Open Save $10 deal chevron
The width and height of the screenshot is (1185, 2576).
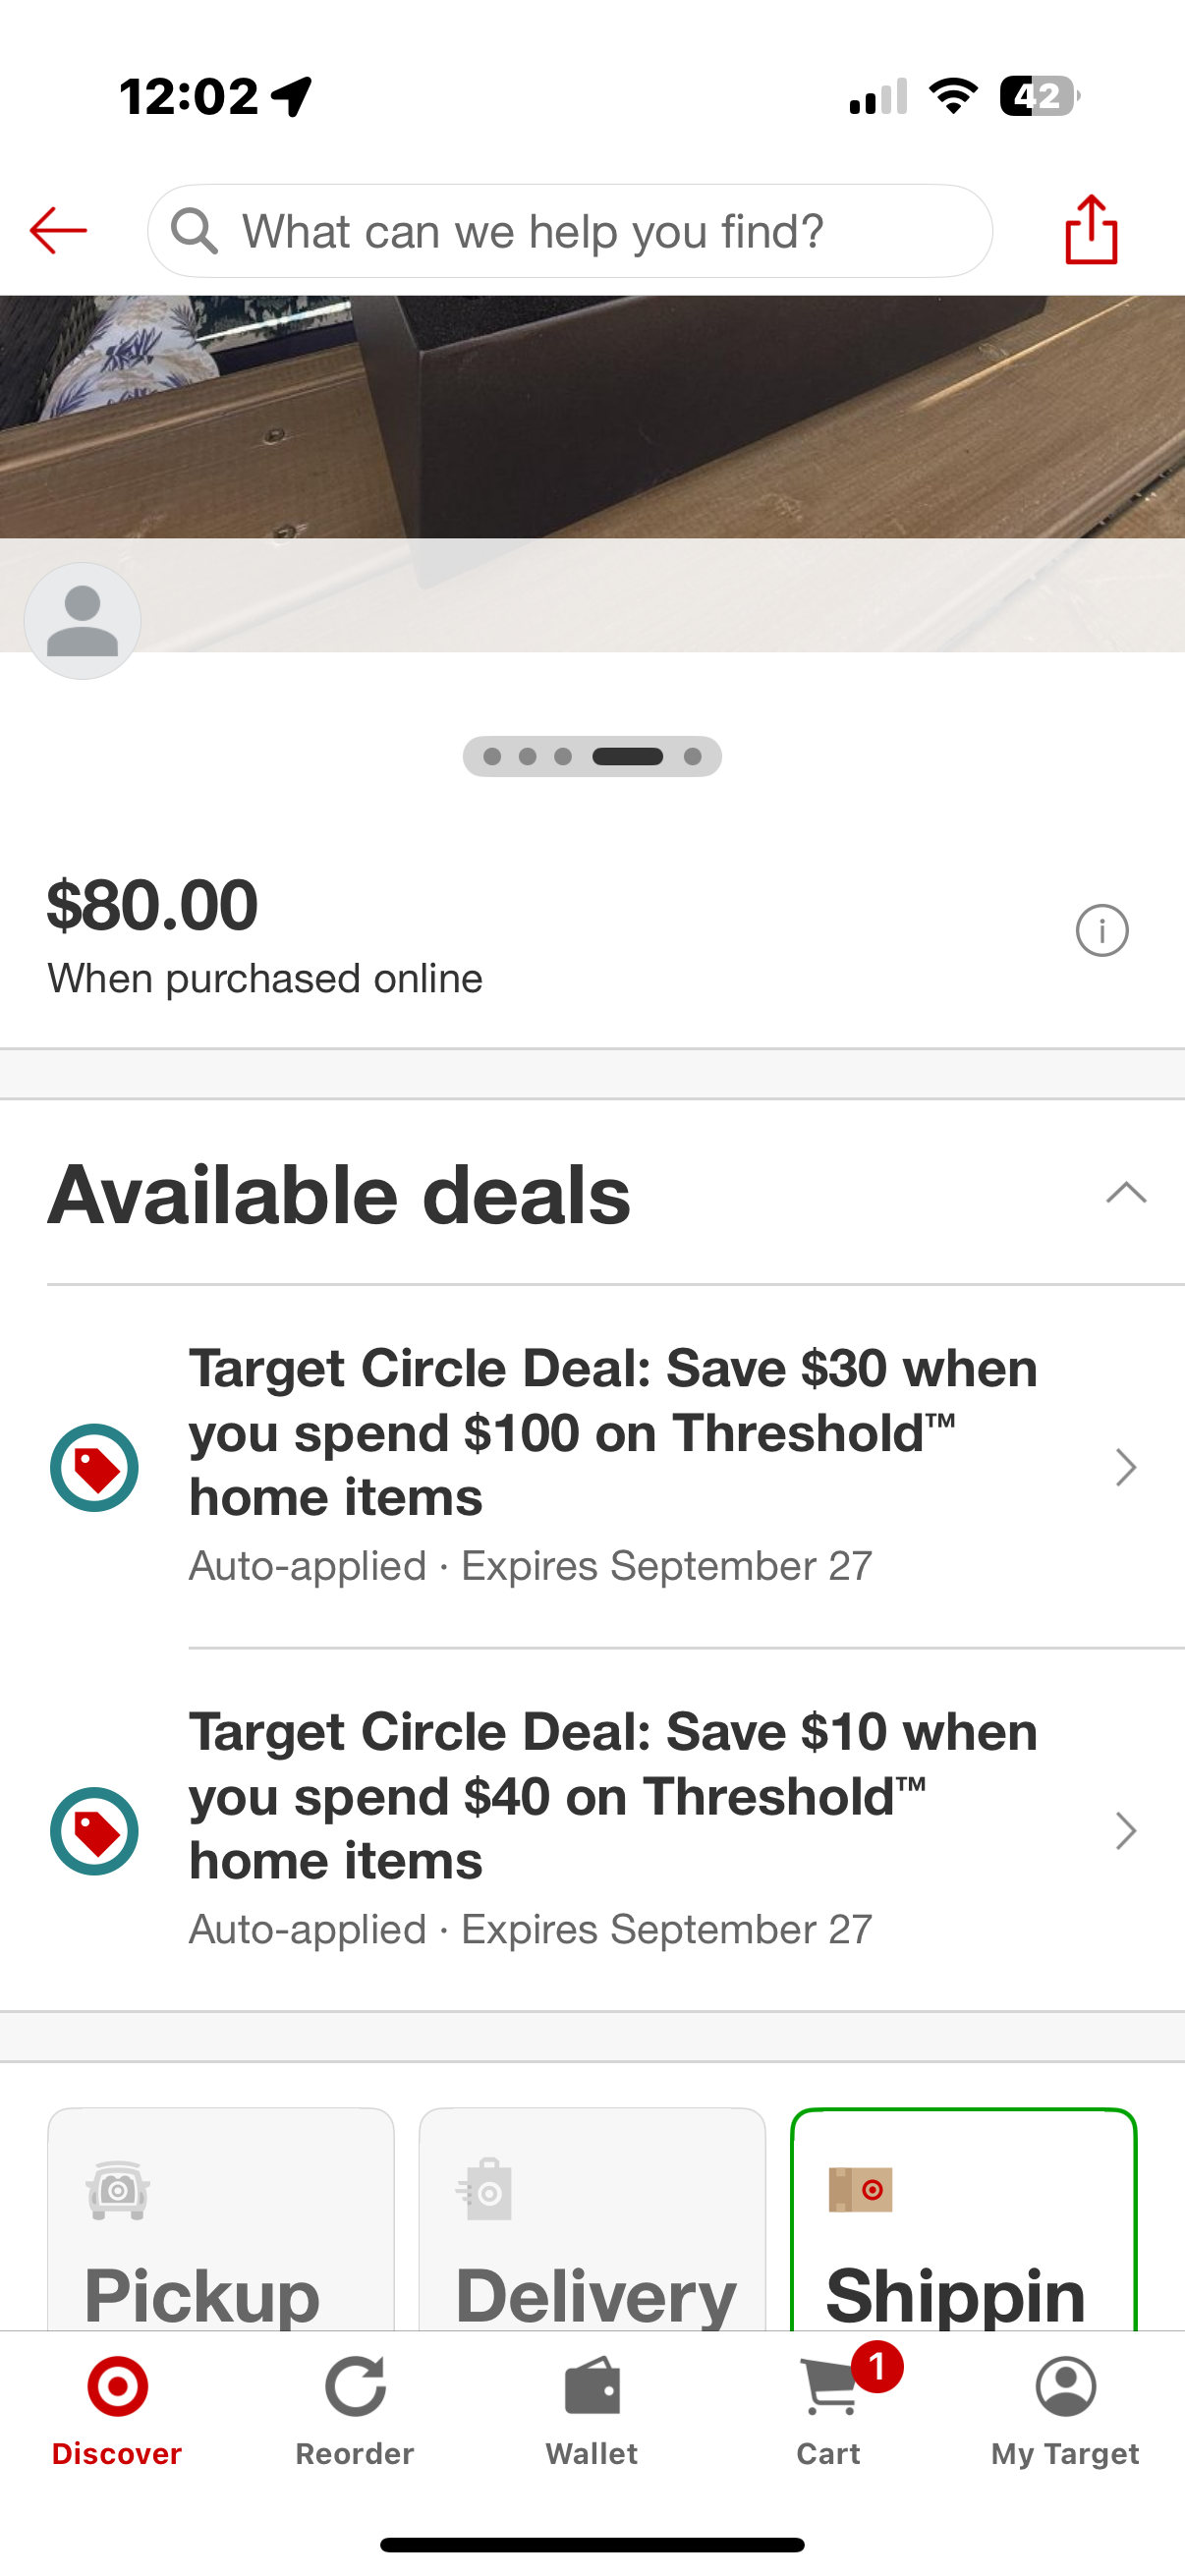pyautogui.click(x=1126, y=1831)
